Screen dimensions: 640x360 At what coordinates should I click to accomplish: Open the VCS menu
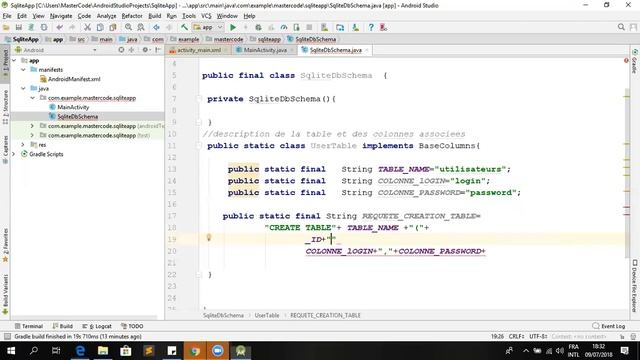coord(206,16)
